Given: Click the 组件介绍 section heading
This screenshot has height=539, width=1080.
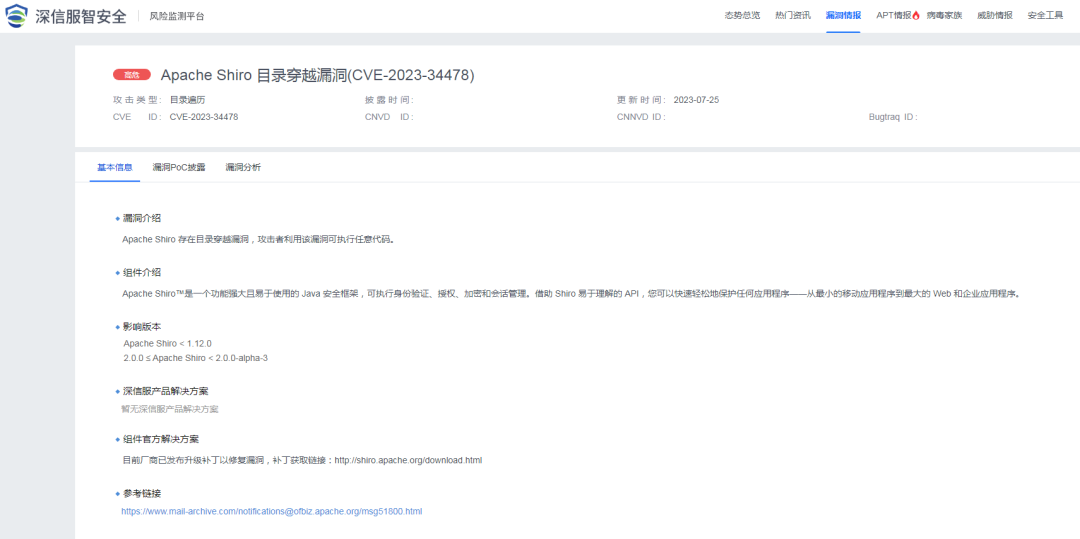Looking at the screenshot, I should tap(142, 273).
